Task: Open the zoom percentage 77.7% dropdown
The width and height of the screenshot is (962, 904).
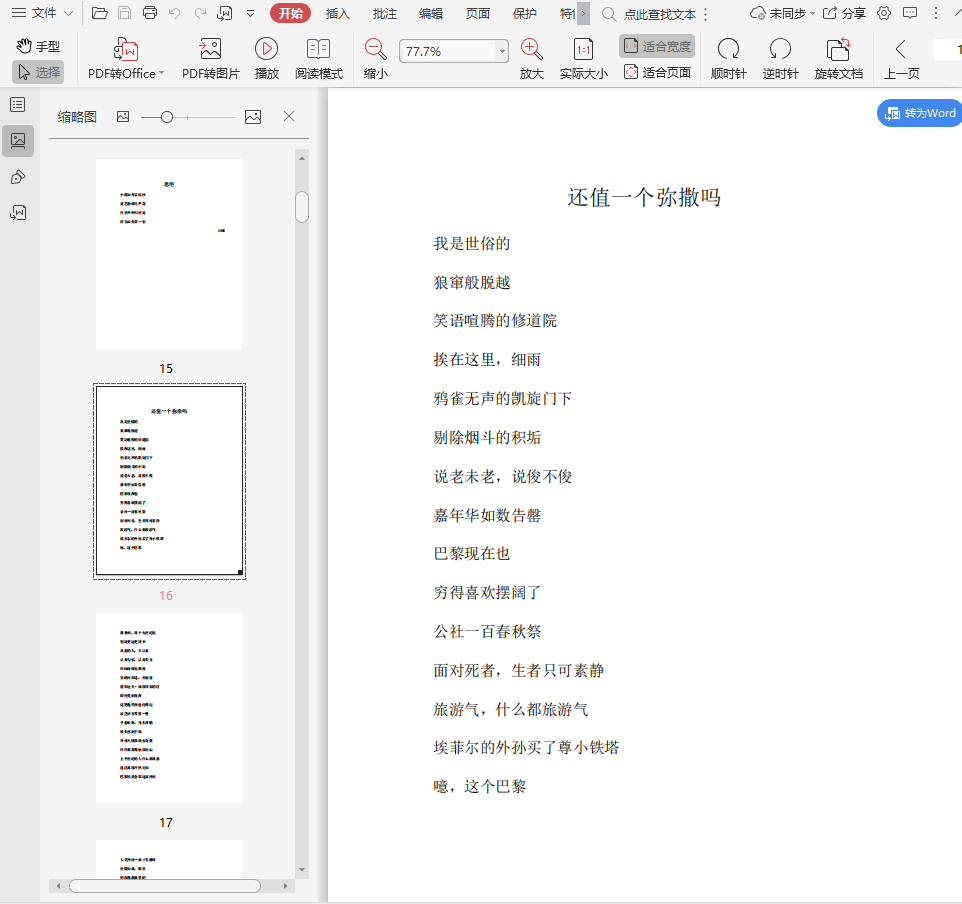Action: point(501,51)
